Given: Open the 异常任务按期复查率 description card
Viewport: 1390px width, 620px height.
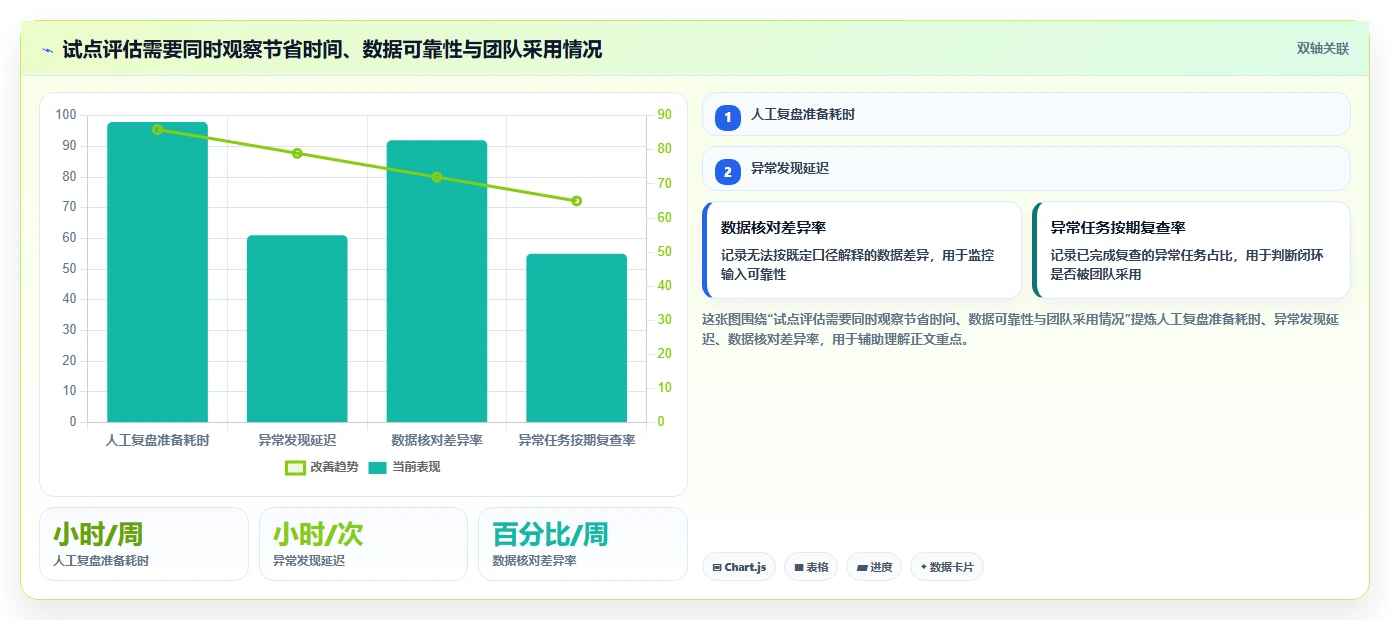Looking at the screenshot, I should [1191, 250].
